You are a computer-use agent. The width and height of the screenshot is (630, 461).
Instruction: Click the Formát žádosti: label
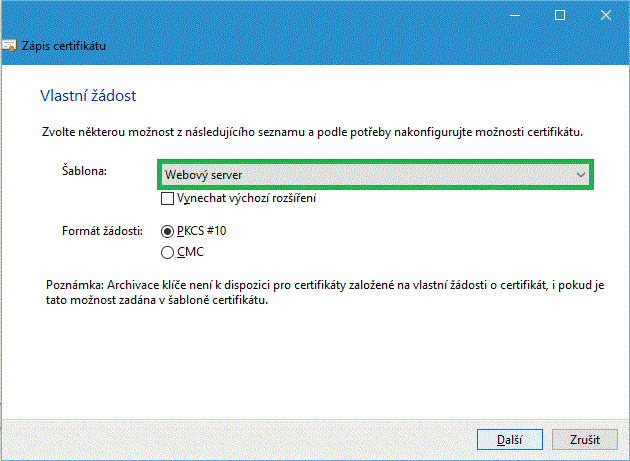tap(103, 231)
